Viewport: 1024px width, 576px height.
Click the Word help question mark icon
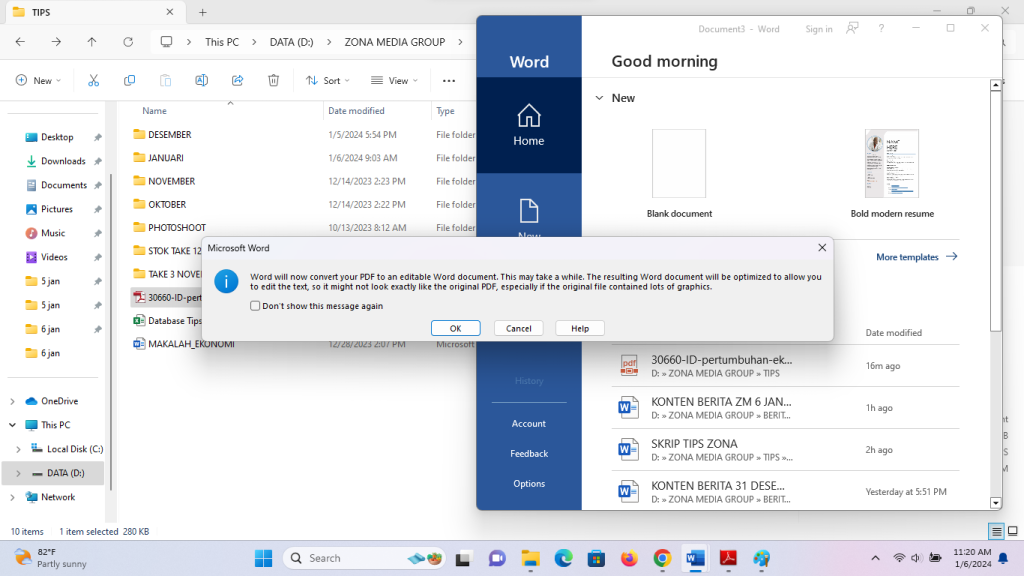[x=881, y=28]
